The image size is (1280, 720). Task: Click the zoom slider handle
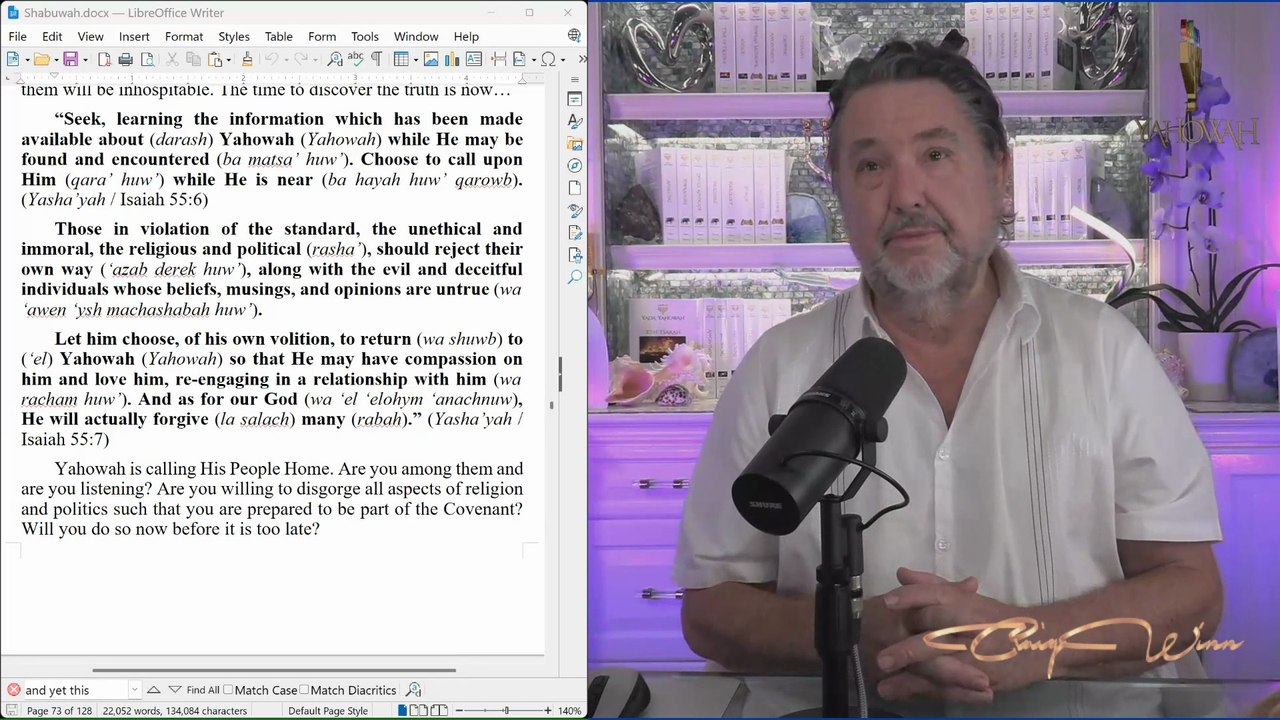tap(506, 711)
